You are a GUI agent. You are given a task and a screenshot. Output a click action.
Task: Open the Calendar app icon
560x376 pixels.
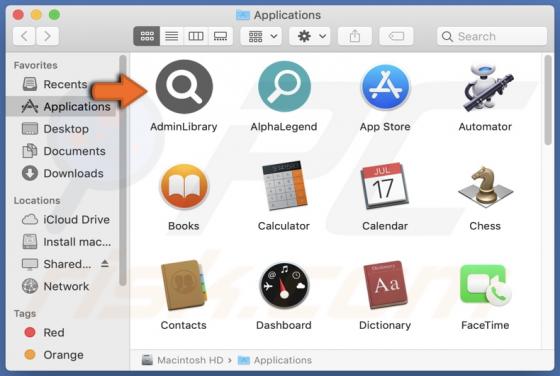click(x=385, y=186)
